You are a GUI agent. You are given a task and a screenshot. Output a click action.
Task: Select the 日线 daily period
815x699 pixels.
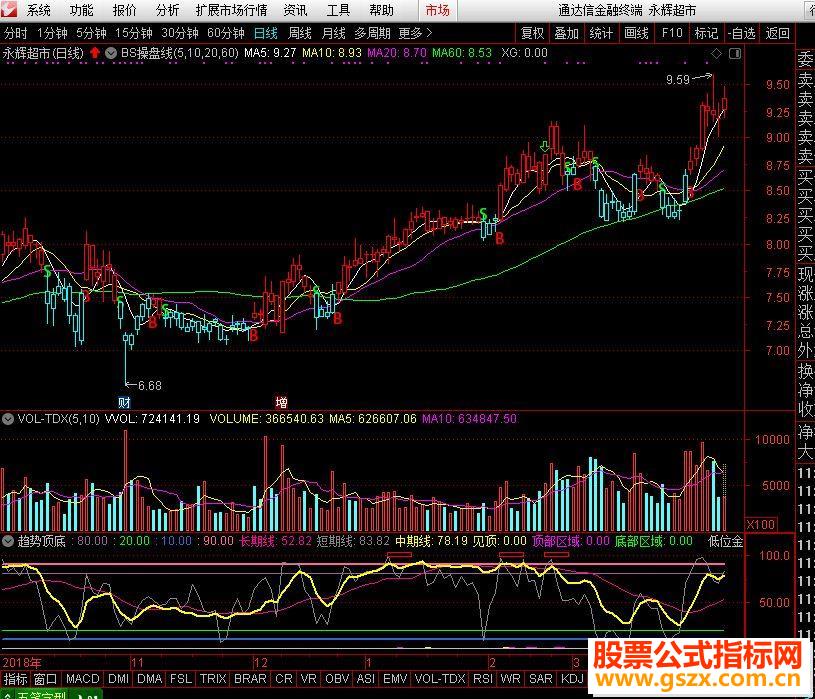(x=266, y=33)
